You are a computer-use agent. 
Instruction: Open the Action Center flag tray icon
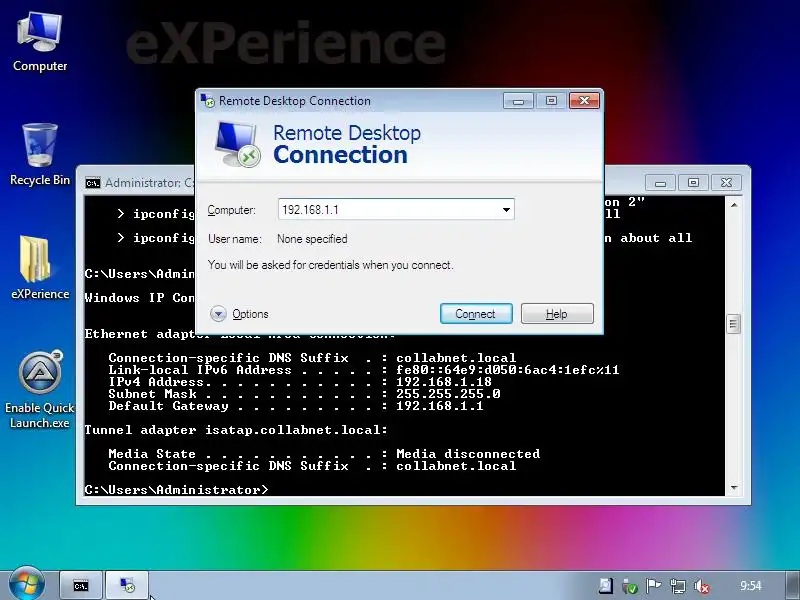click(654, 586)
